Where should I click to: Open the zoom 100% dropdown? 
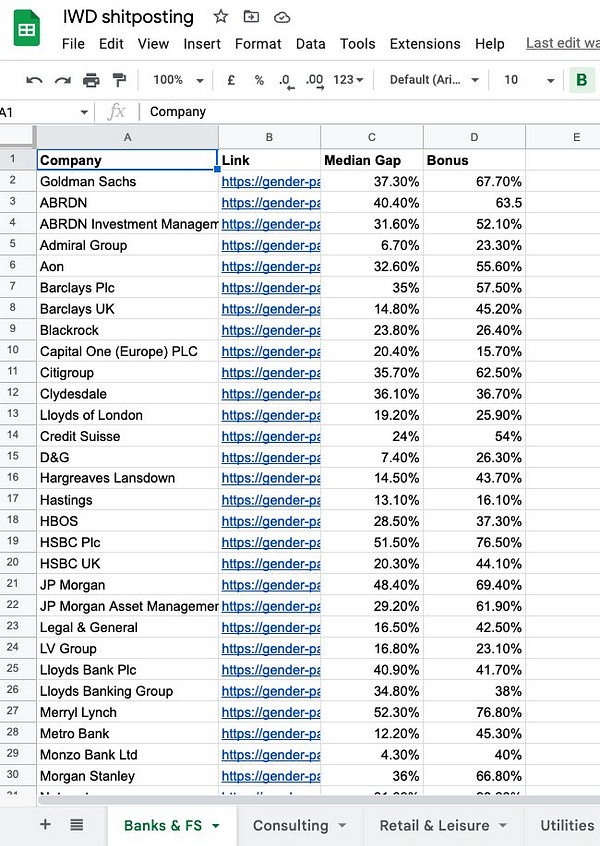click(x=178, y=80)
